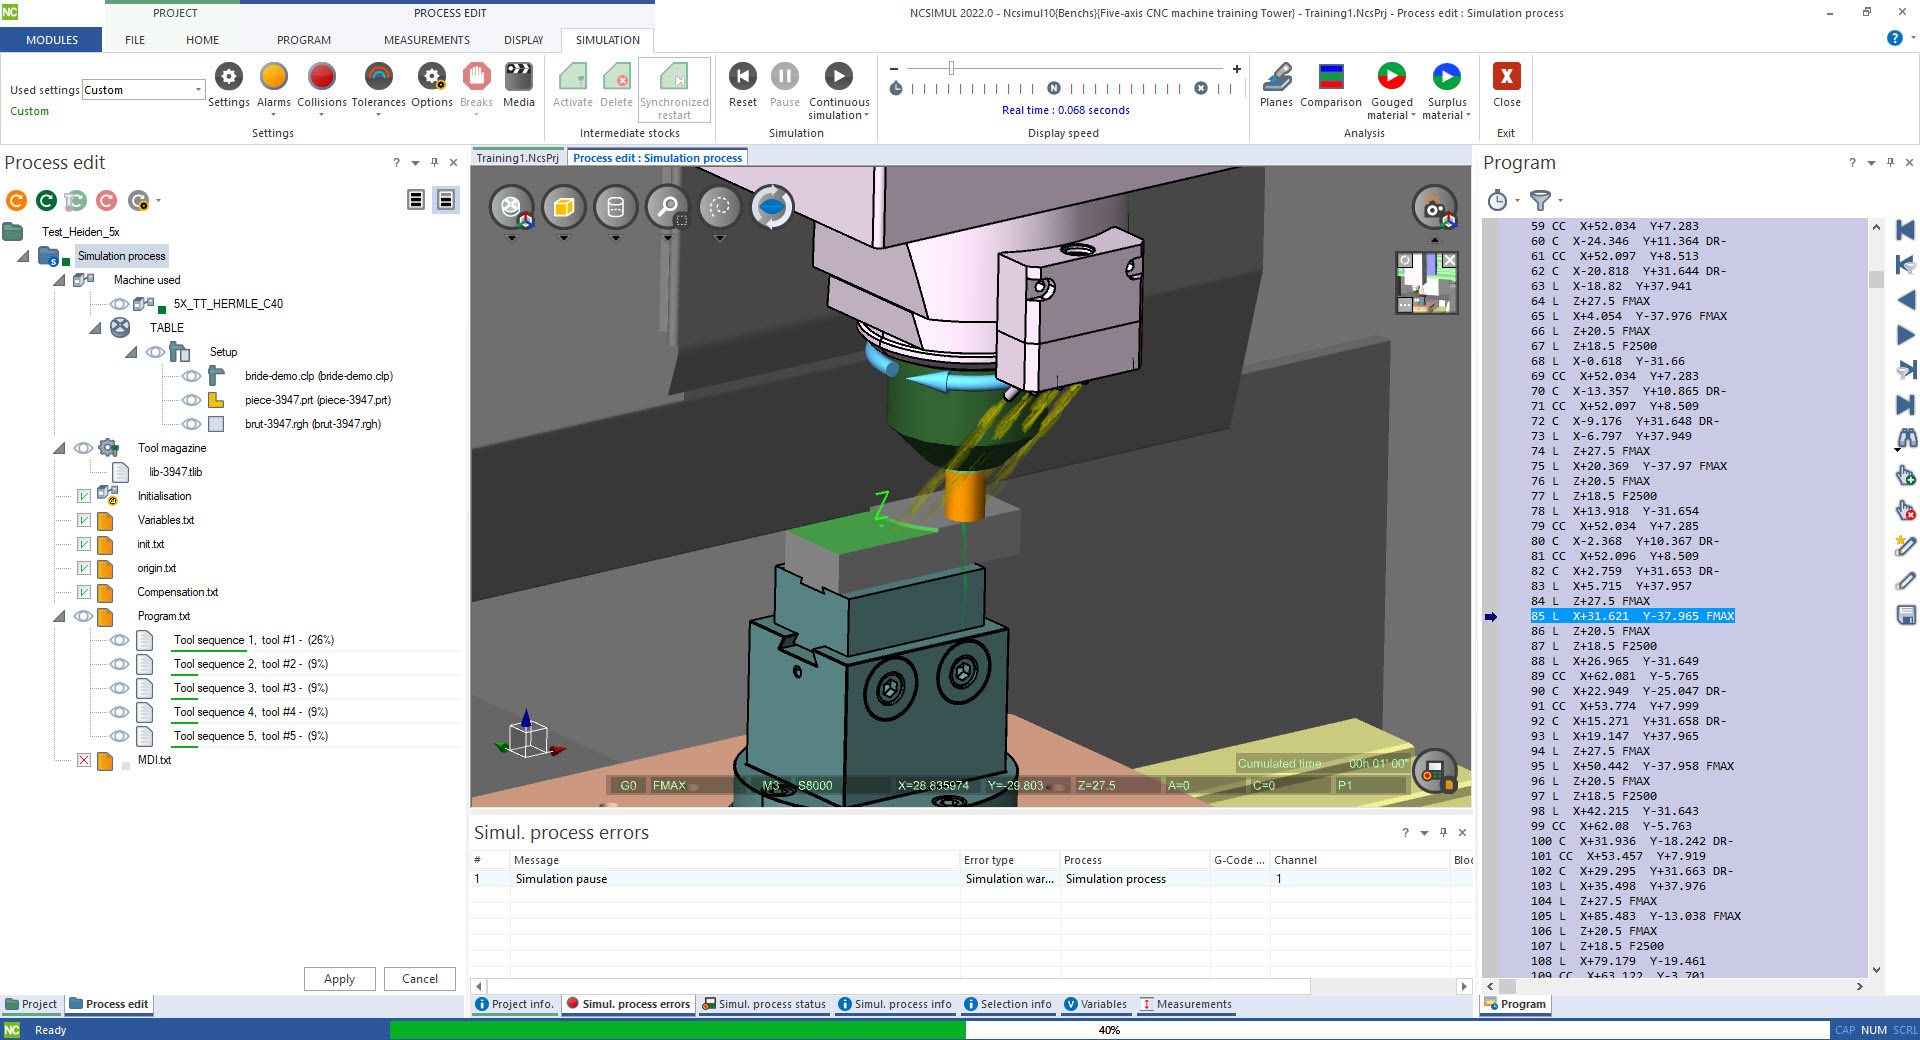Toggle visibility of Tool sequence 1
Image resolution: width=1920 pixels, height=1040 pixels.
(x=119, y=640)
